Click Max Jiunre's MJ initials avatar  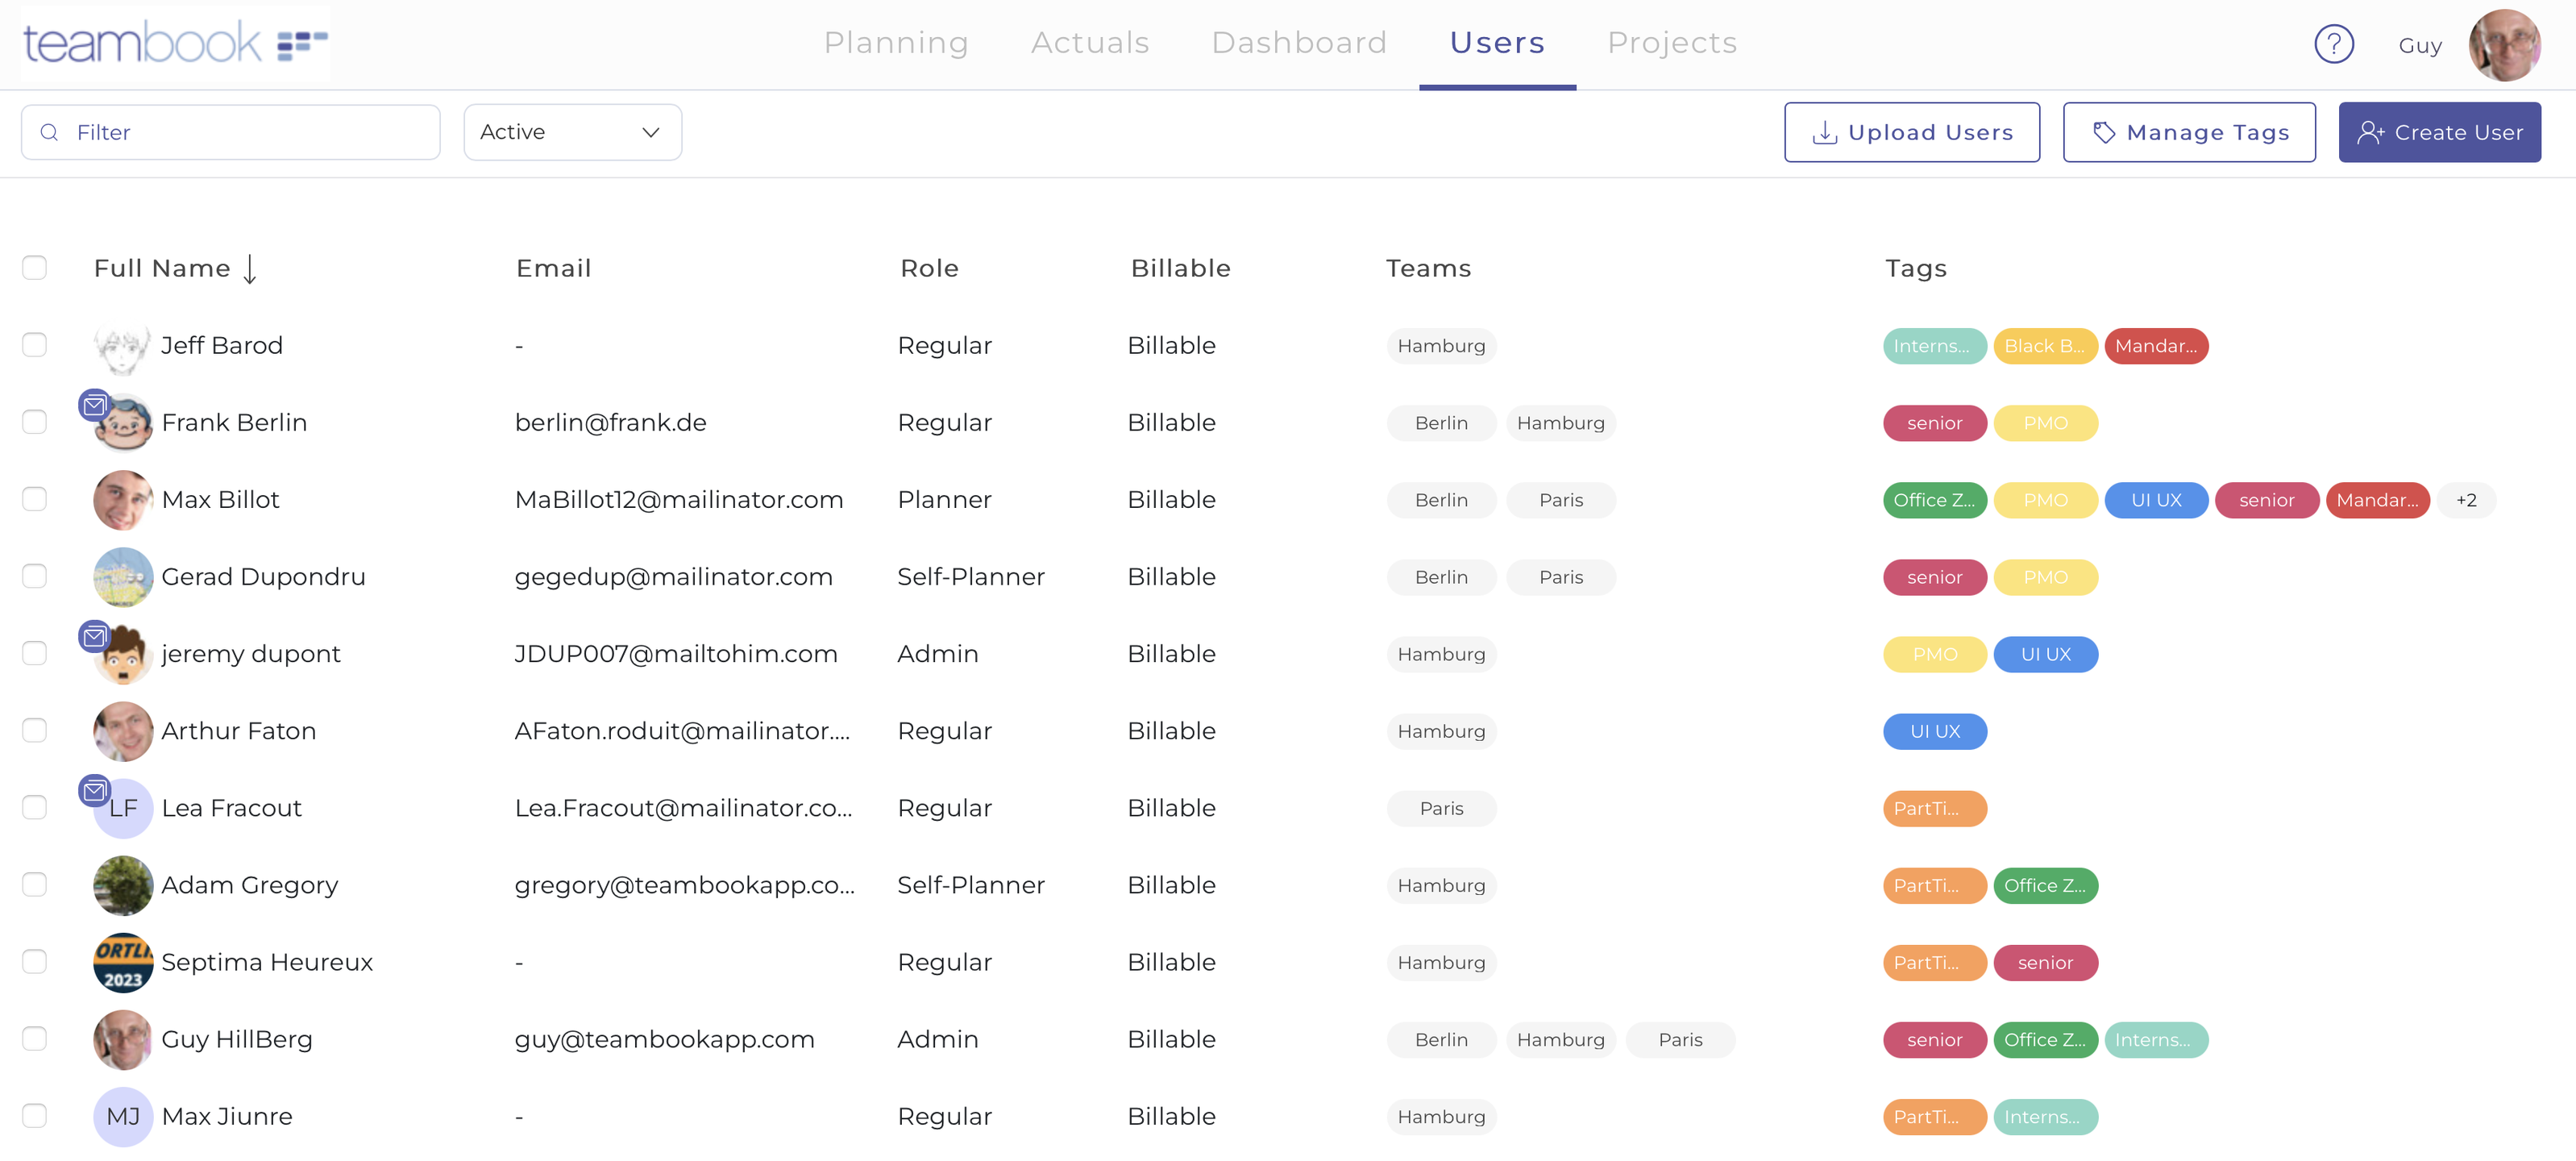(x=123, y=1116)
